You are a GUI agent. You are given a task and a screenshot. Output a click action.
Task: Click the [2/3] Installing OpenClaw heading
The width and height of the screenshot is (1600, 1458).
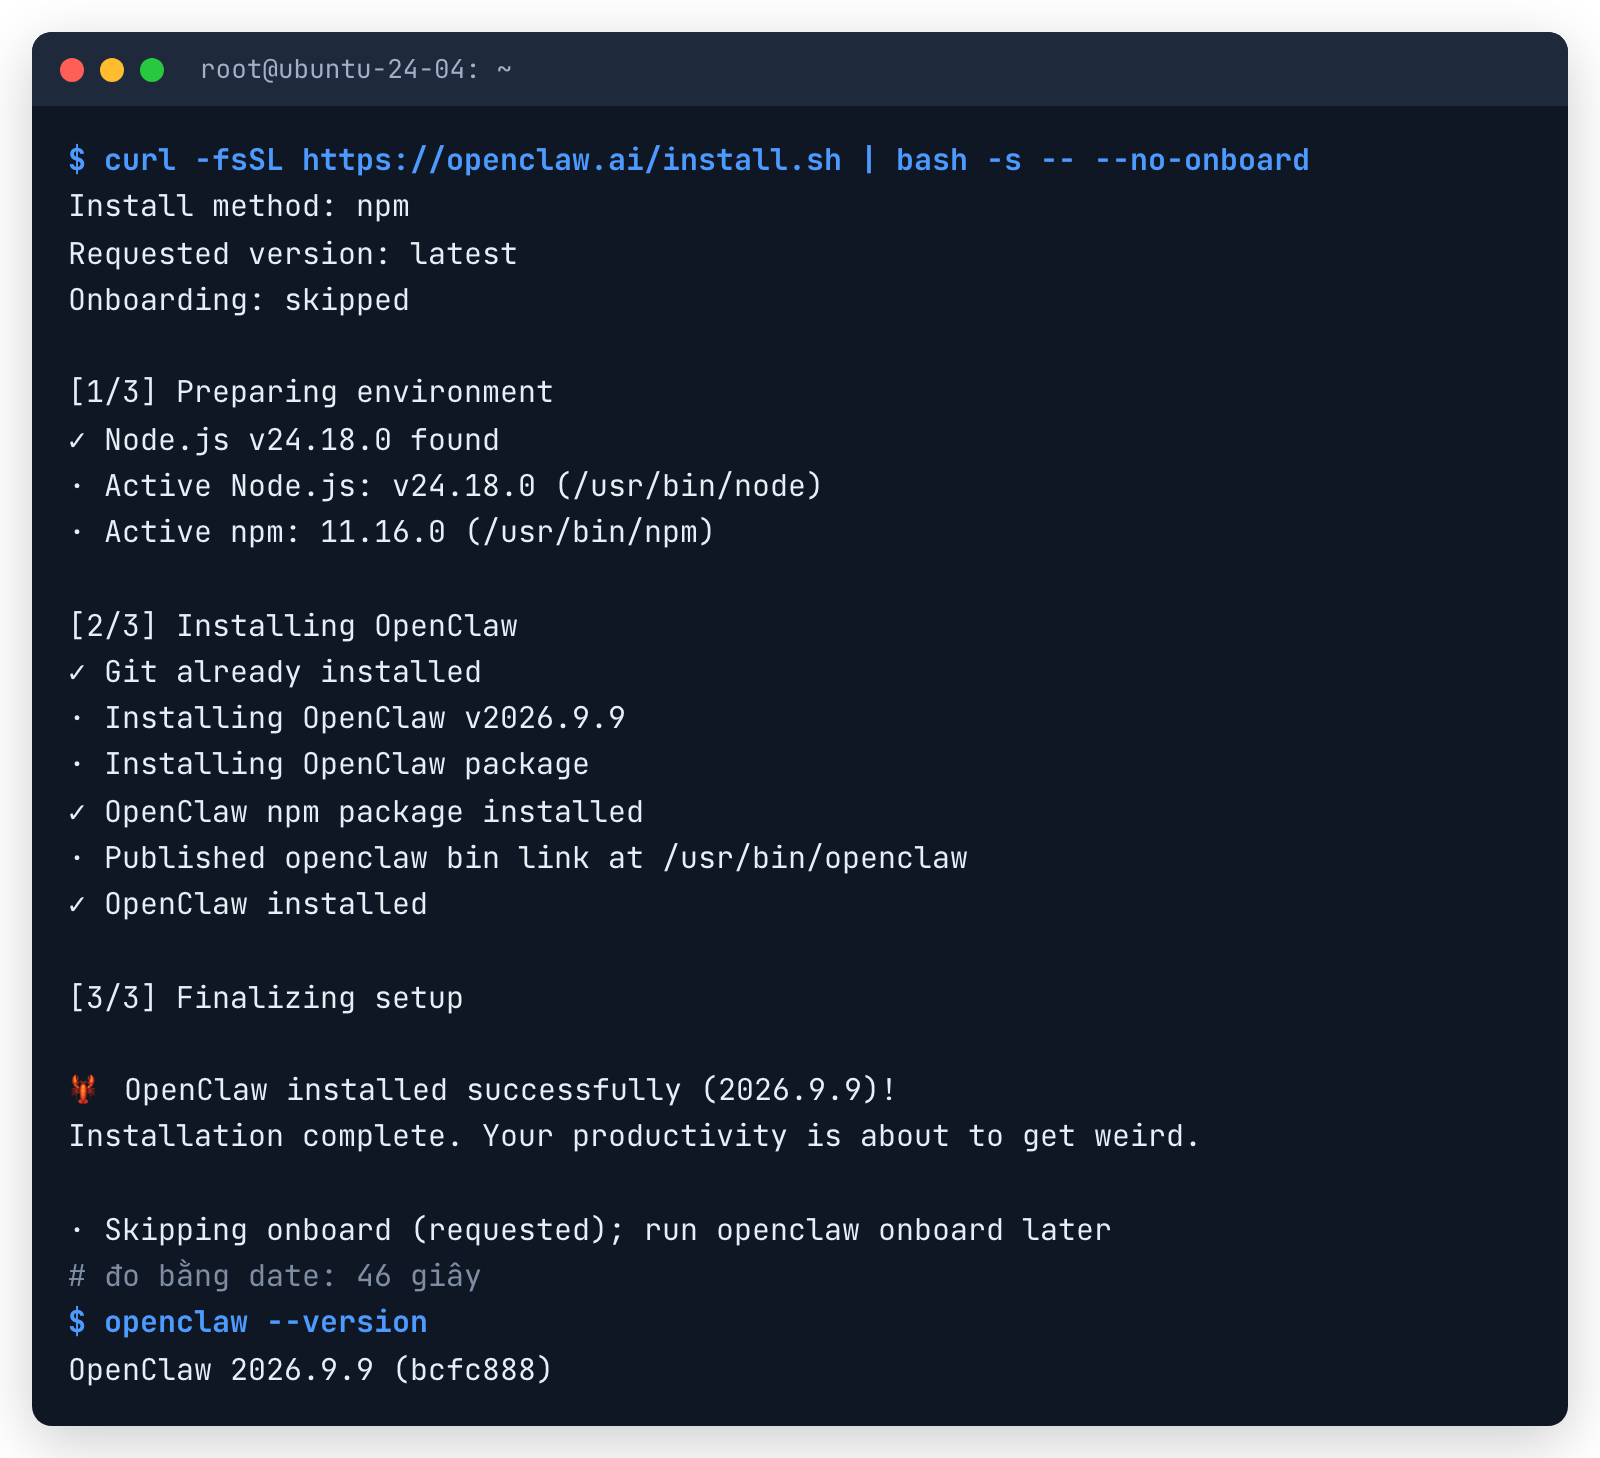(293, 626)
